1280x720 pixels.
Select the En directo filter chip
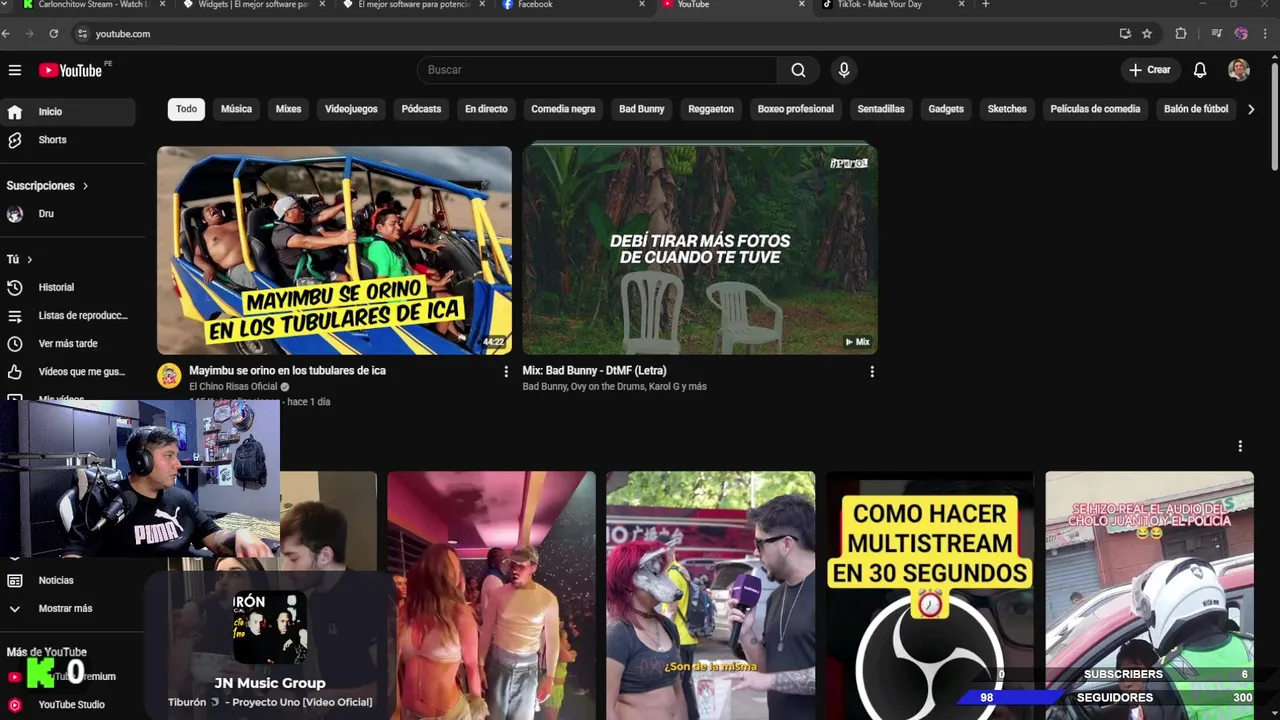point(486,109)
